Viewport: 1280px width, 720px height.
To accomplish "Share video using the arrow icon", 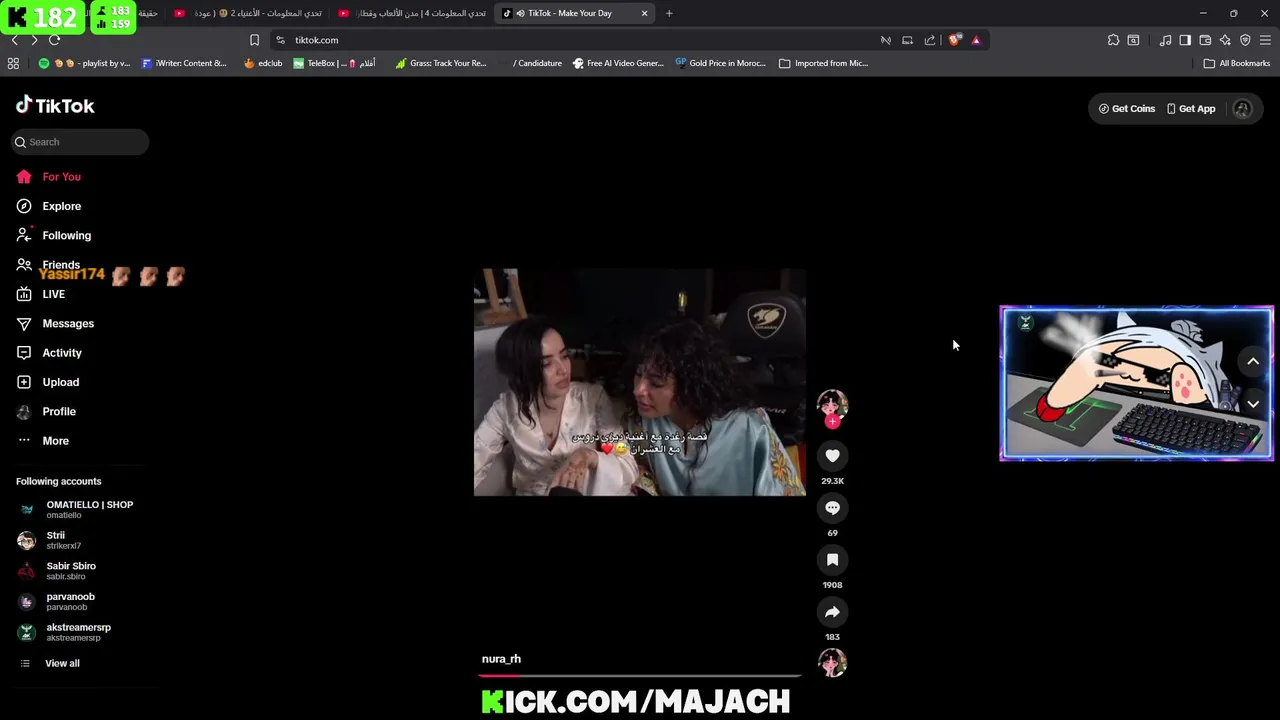I will [x=832, y=612].
